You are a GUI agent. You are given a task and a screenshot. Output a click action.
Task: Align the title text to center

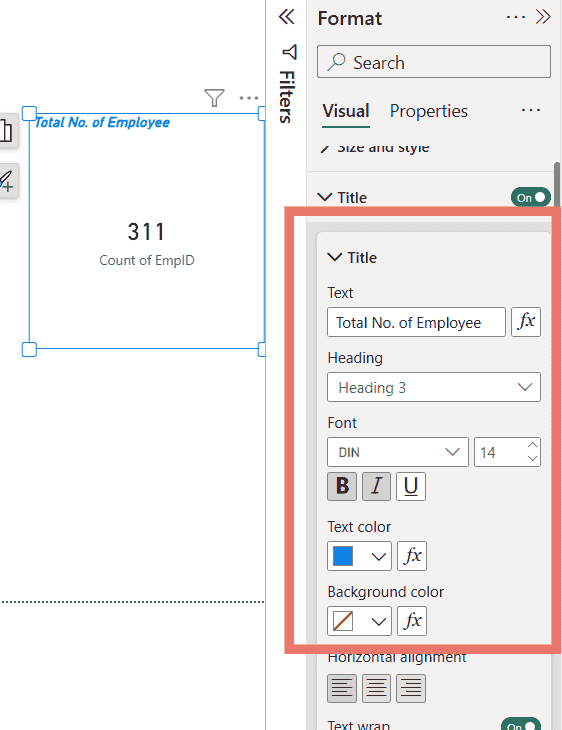point(376,688)
